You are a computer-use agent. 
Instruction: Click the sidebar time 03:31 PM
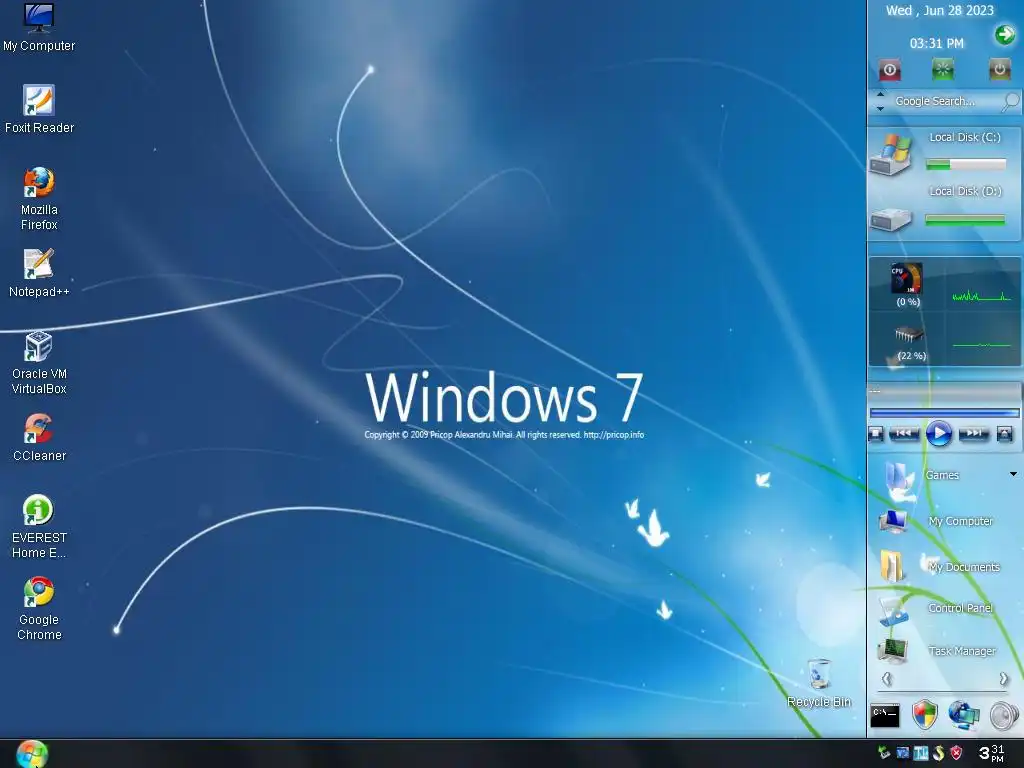(x=936, y=43)
